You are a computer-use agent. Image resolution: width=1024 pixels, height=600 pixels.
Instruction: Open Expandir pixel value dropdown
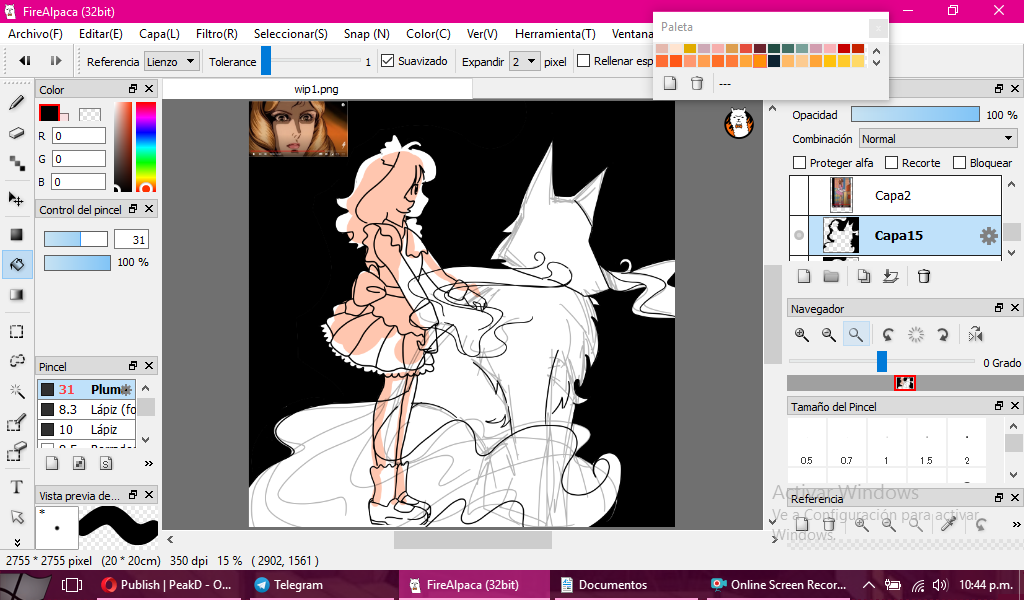(x=524, y=61)
